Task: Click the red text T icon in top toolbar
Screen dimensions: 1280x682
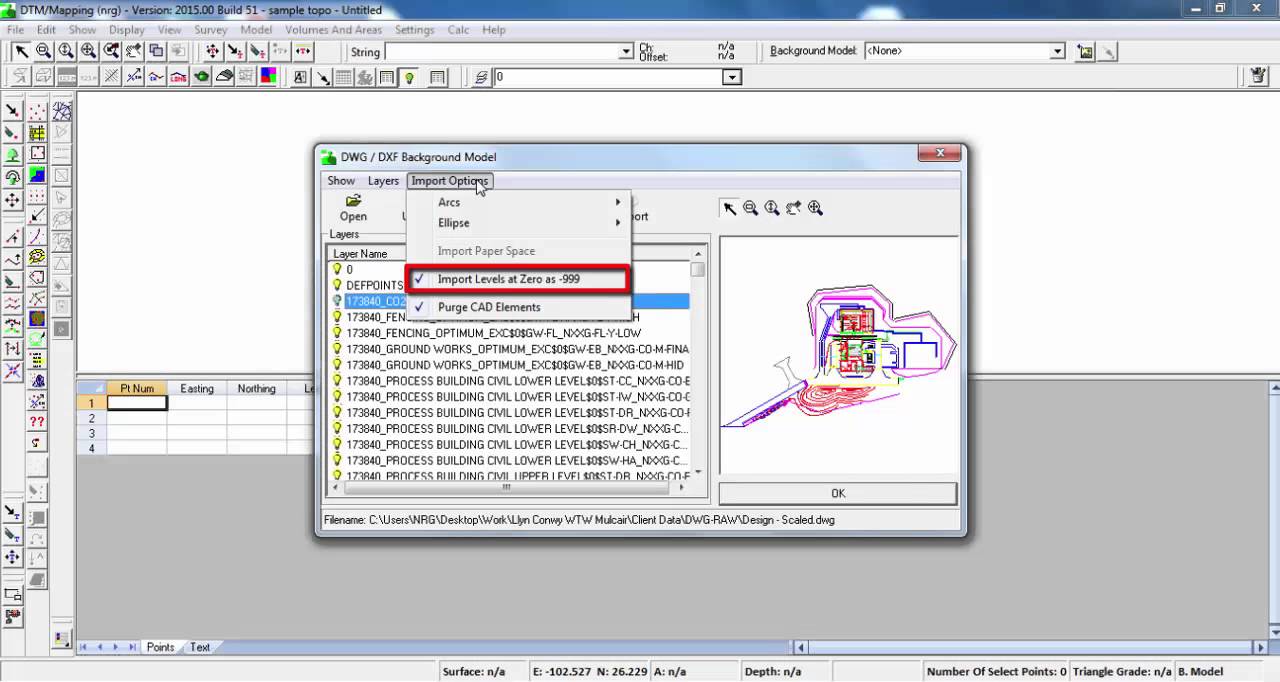Action: 302,51
